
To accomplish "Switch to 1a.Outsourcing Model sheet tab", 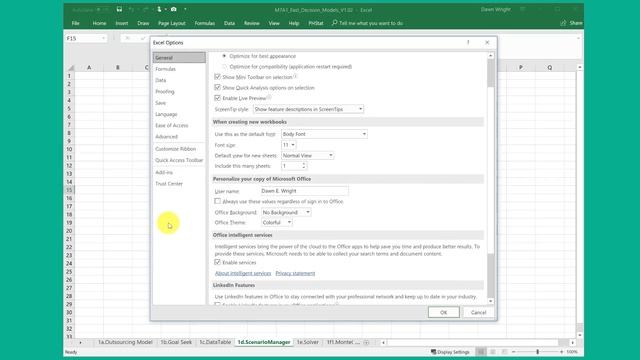I will (125, 342).
